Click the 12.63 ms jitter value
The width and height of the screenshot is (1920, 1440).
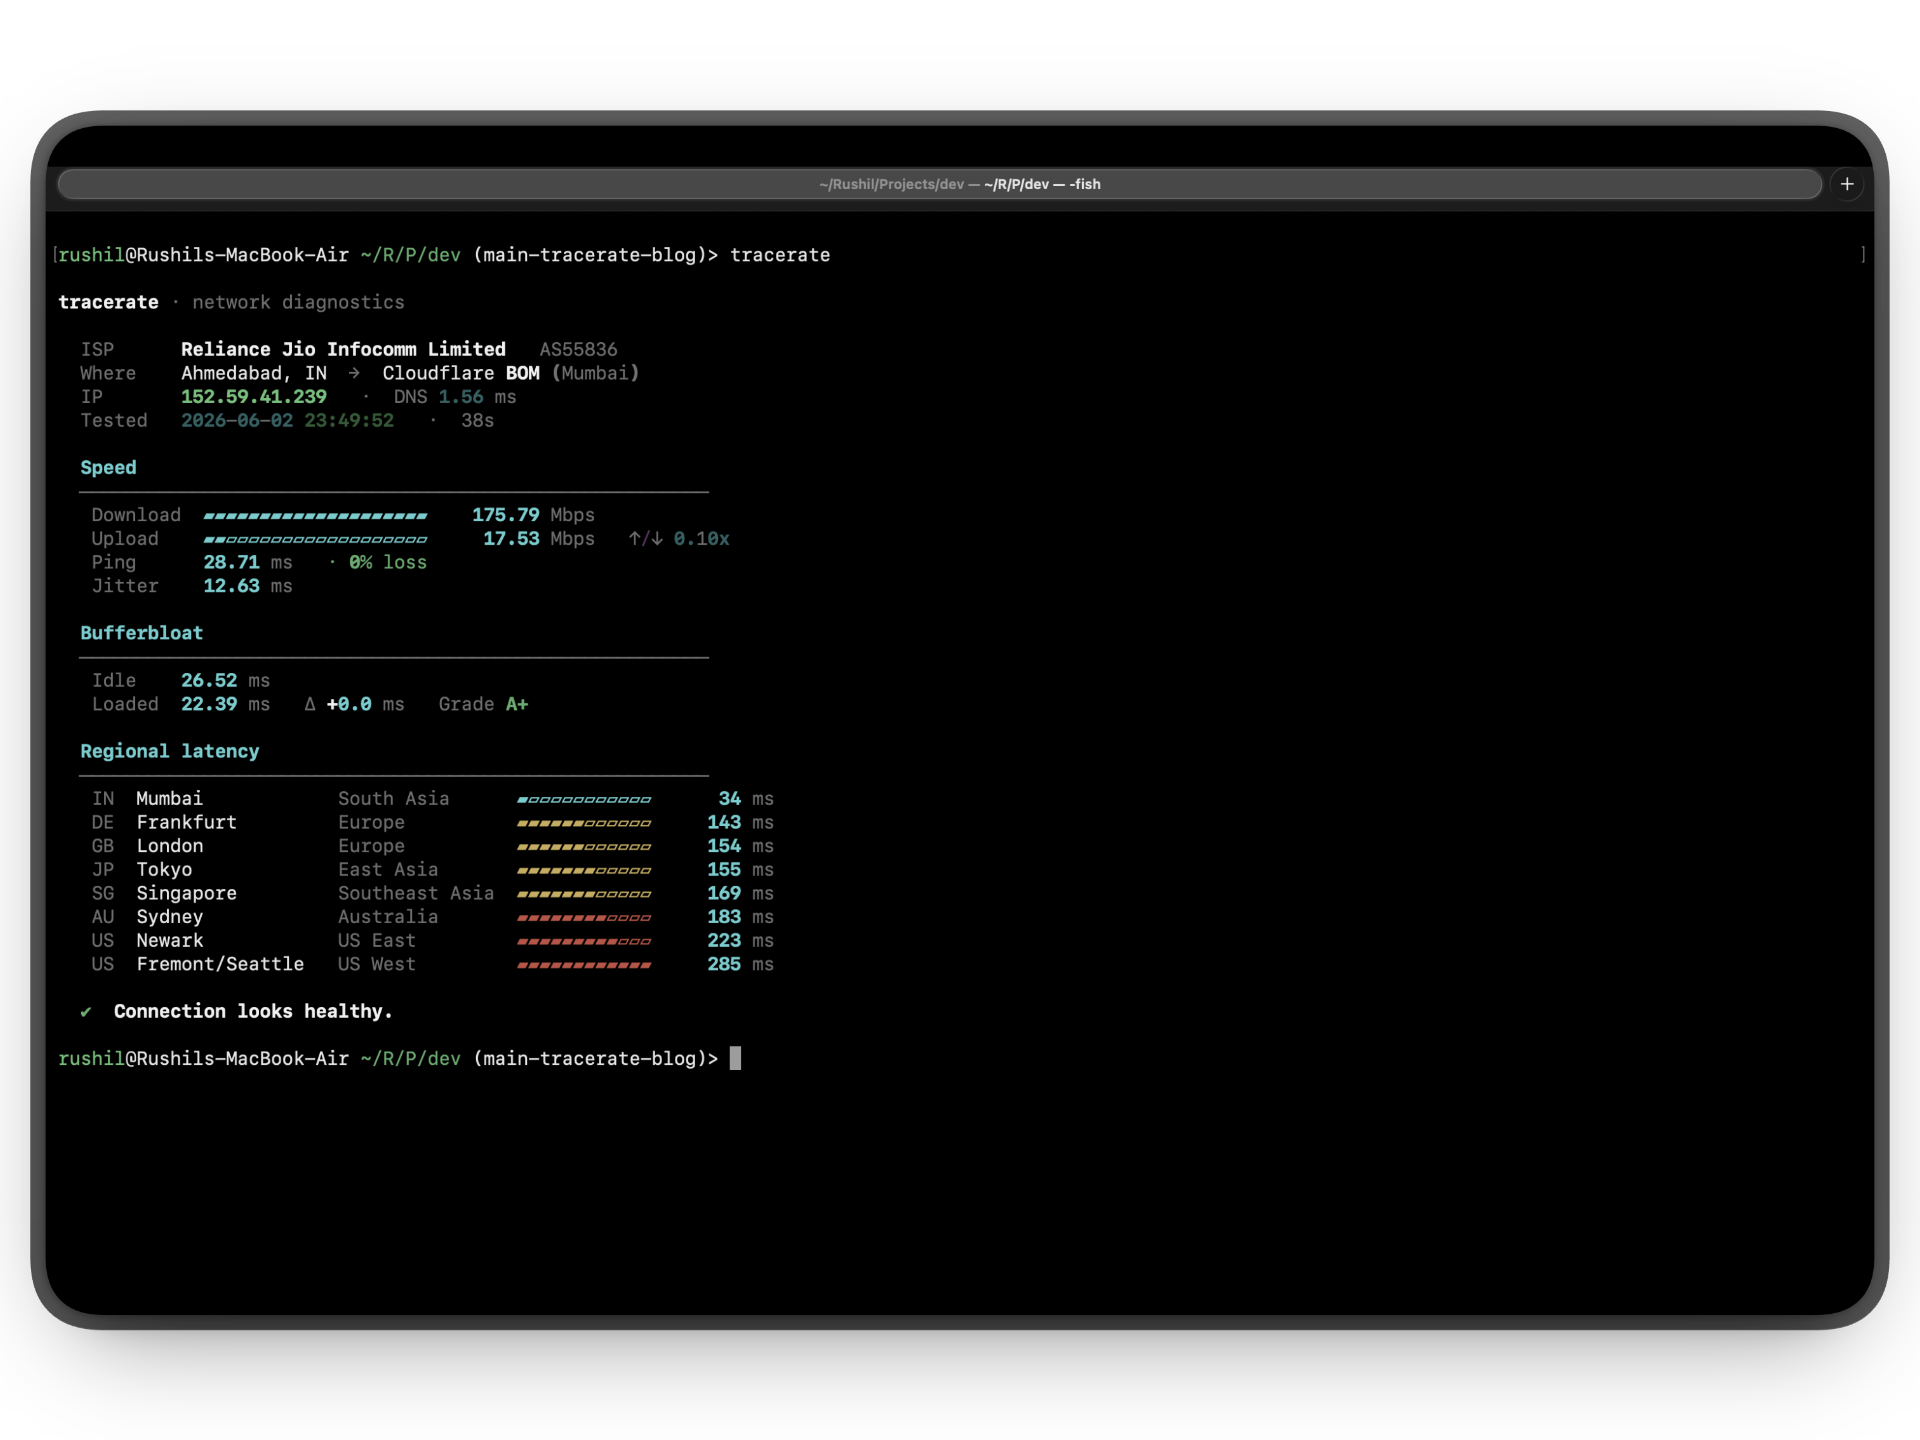click(248, 586)
